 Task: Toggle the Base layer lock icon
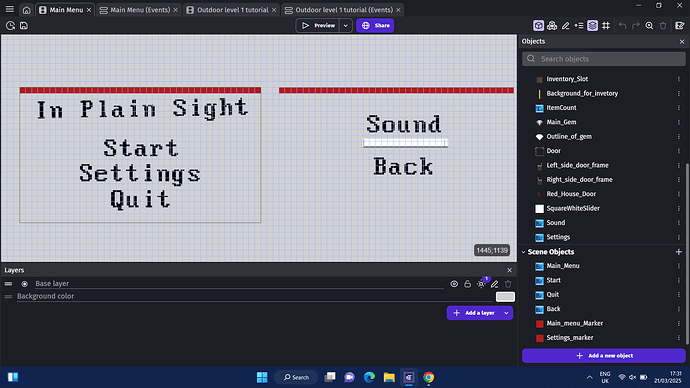[467, 284]
